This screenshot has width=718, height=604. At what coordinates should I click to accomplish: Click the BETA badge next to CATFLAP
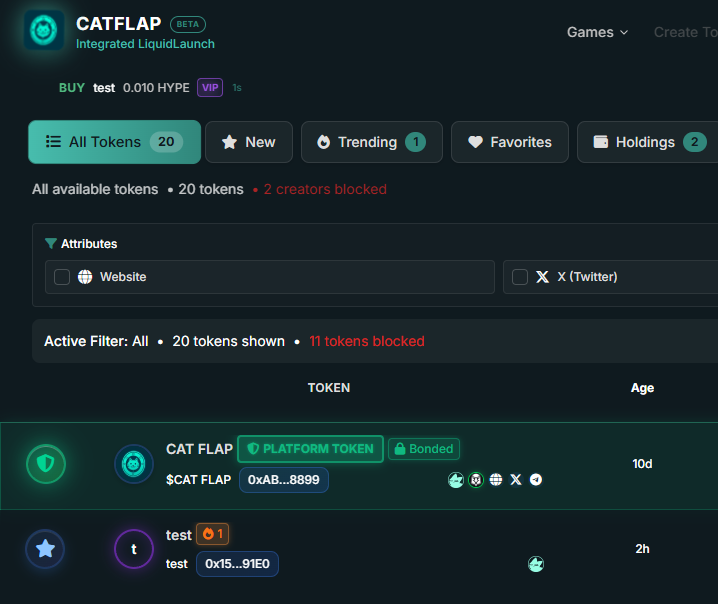tap(188, 24)
